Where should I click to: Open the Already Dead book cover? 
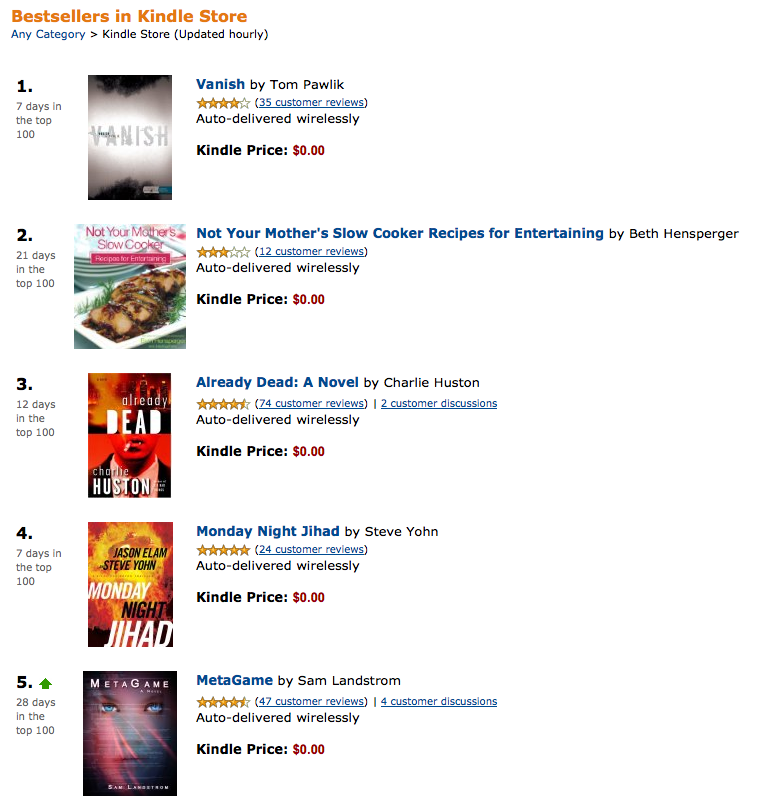(130, 435)
